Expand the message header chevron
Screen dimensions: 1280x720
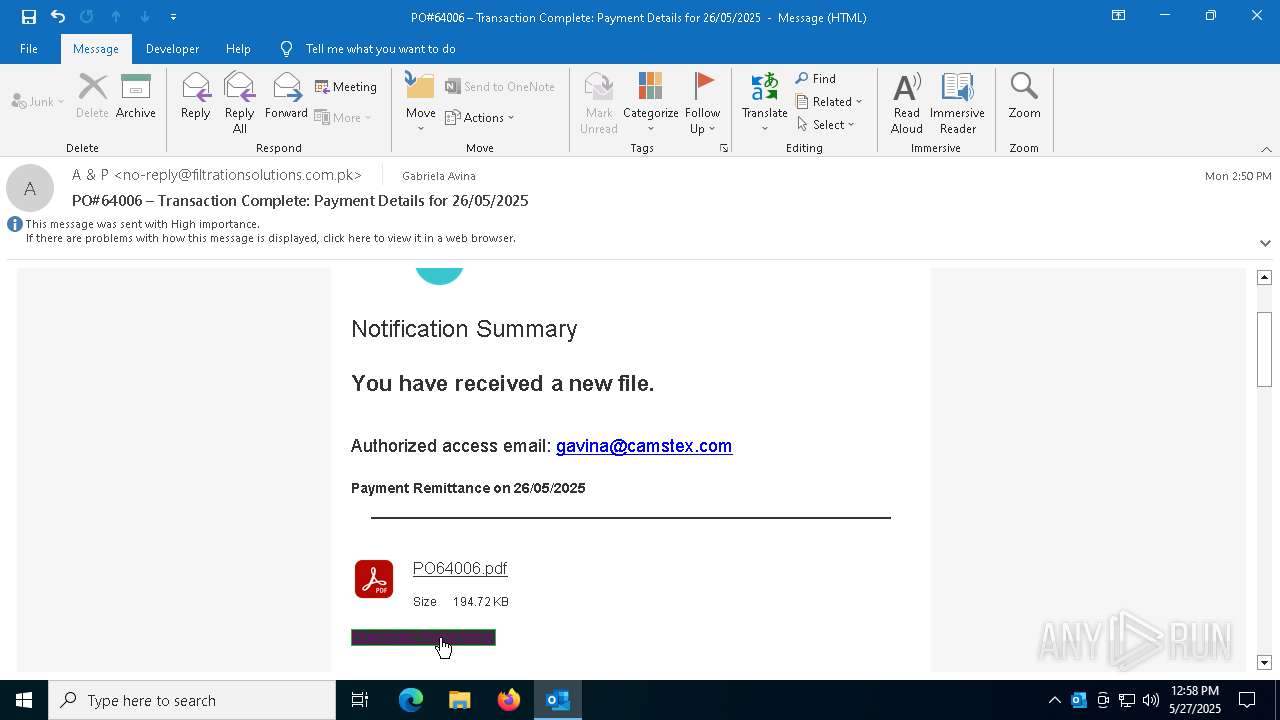1265,243
